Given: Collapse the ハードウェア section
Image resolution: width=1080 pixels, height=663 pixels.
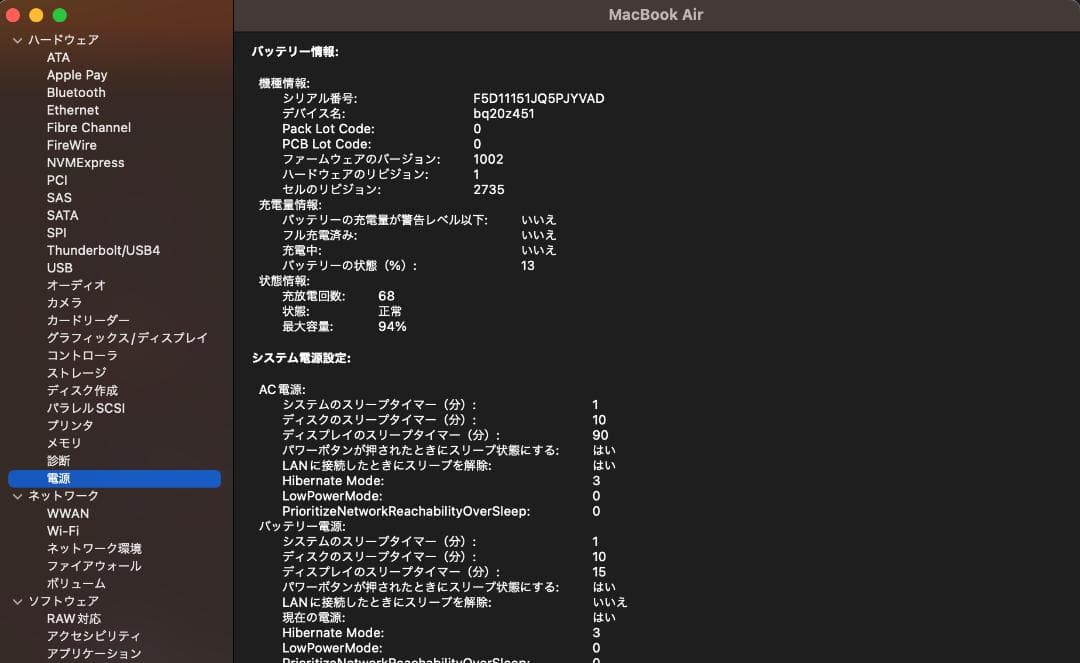Looking at the screenshot, I should (18, 40).
